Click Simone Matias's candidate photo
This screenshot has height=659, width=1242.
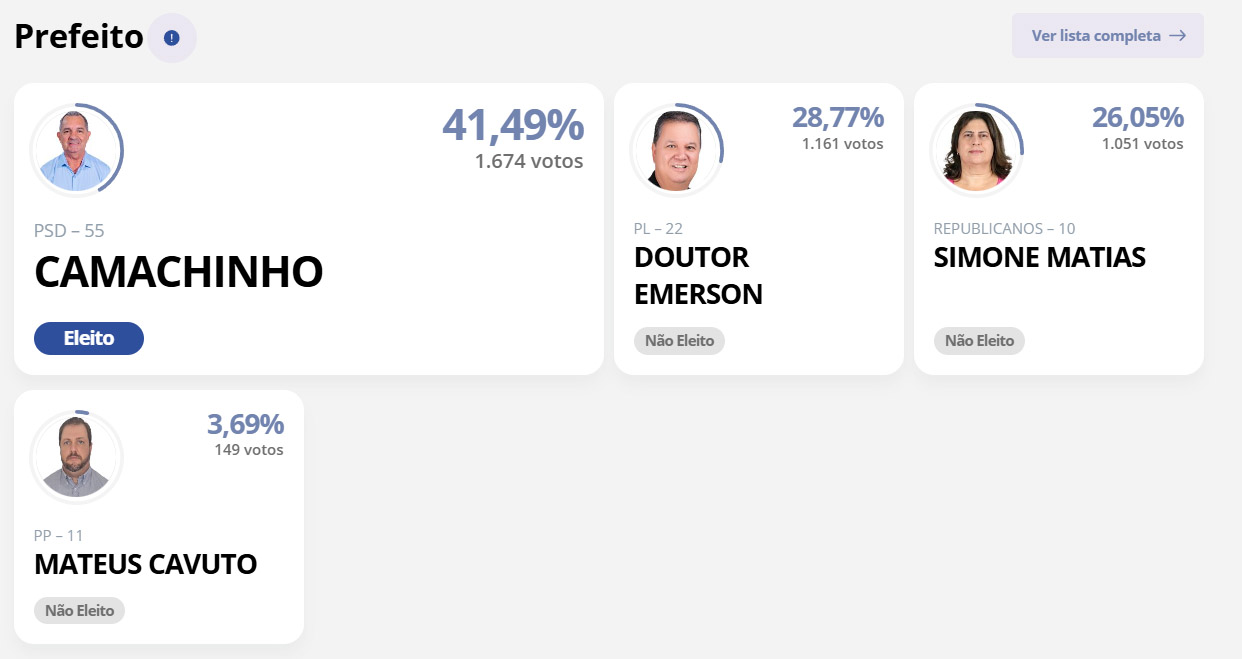pyautogui.click(x=976, y=151)
